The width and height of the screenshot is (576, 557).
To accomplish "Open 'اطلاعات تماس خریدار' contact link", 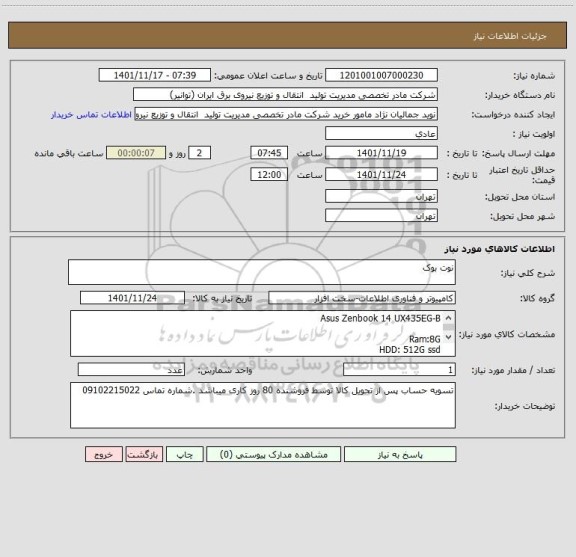I will tap(91, 115).
